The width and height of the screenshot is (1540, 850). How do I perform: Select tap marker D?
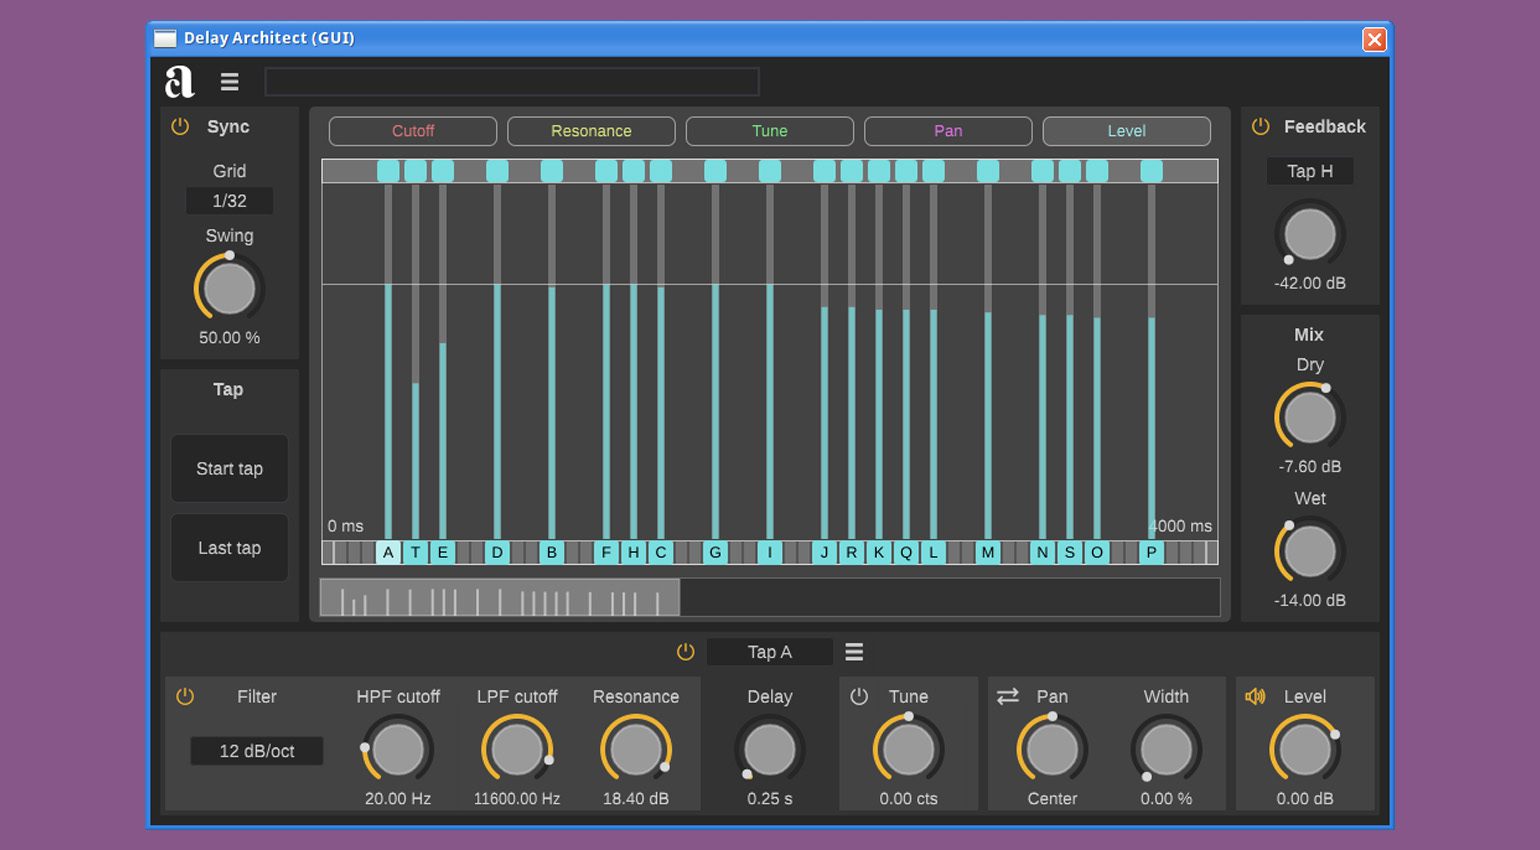[497, 552]
